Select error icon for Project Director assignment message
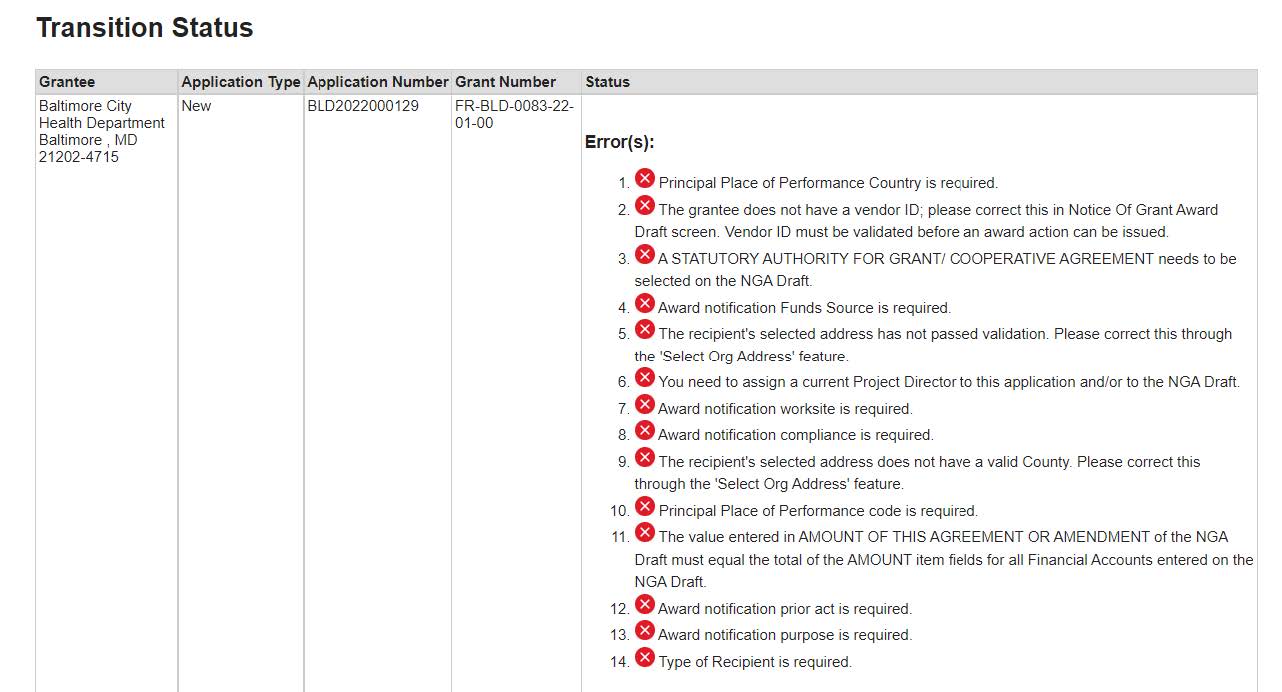 click(645, 378)
